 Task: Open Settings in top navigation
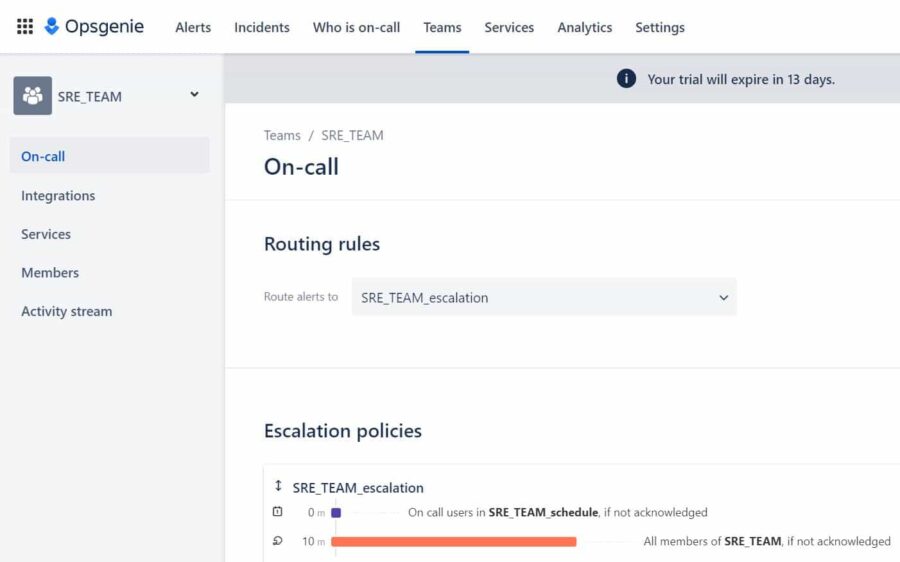tap(660, 27)
